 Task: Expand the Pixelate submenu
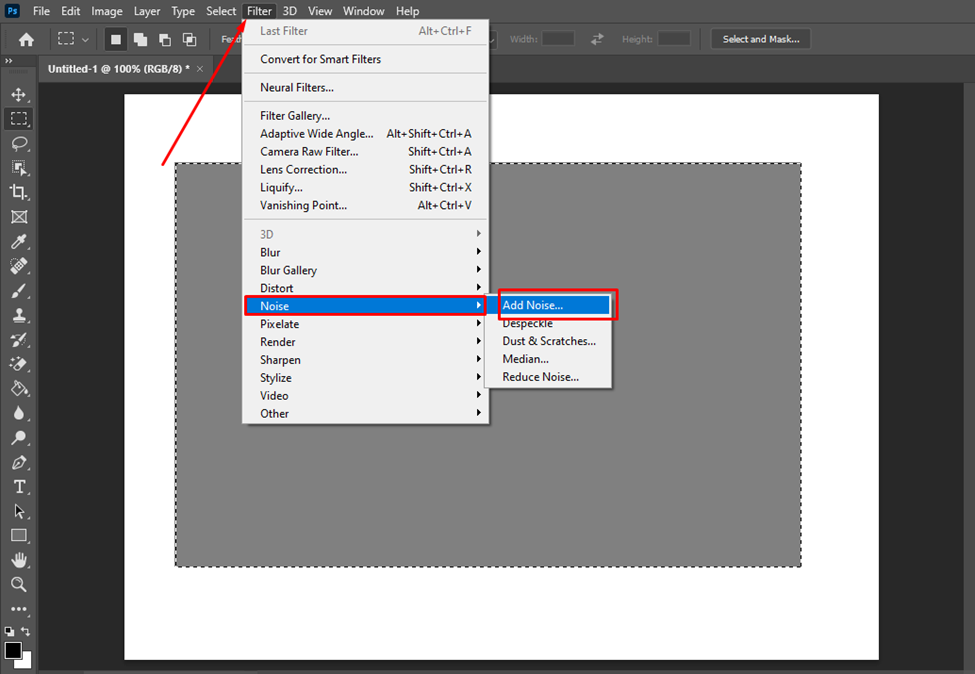[x=366, y=324]
